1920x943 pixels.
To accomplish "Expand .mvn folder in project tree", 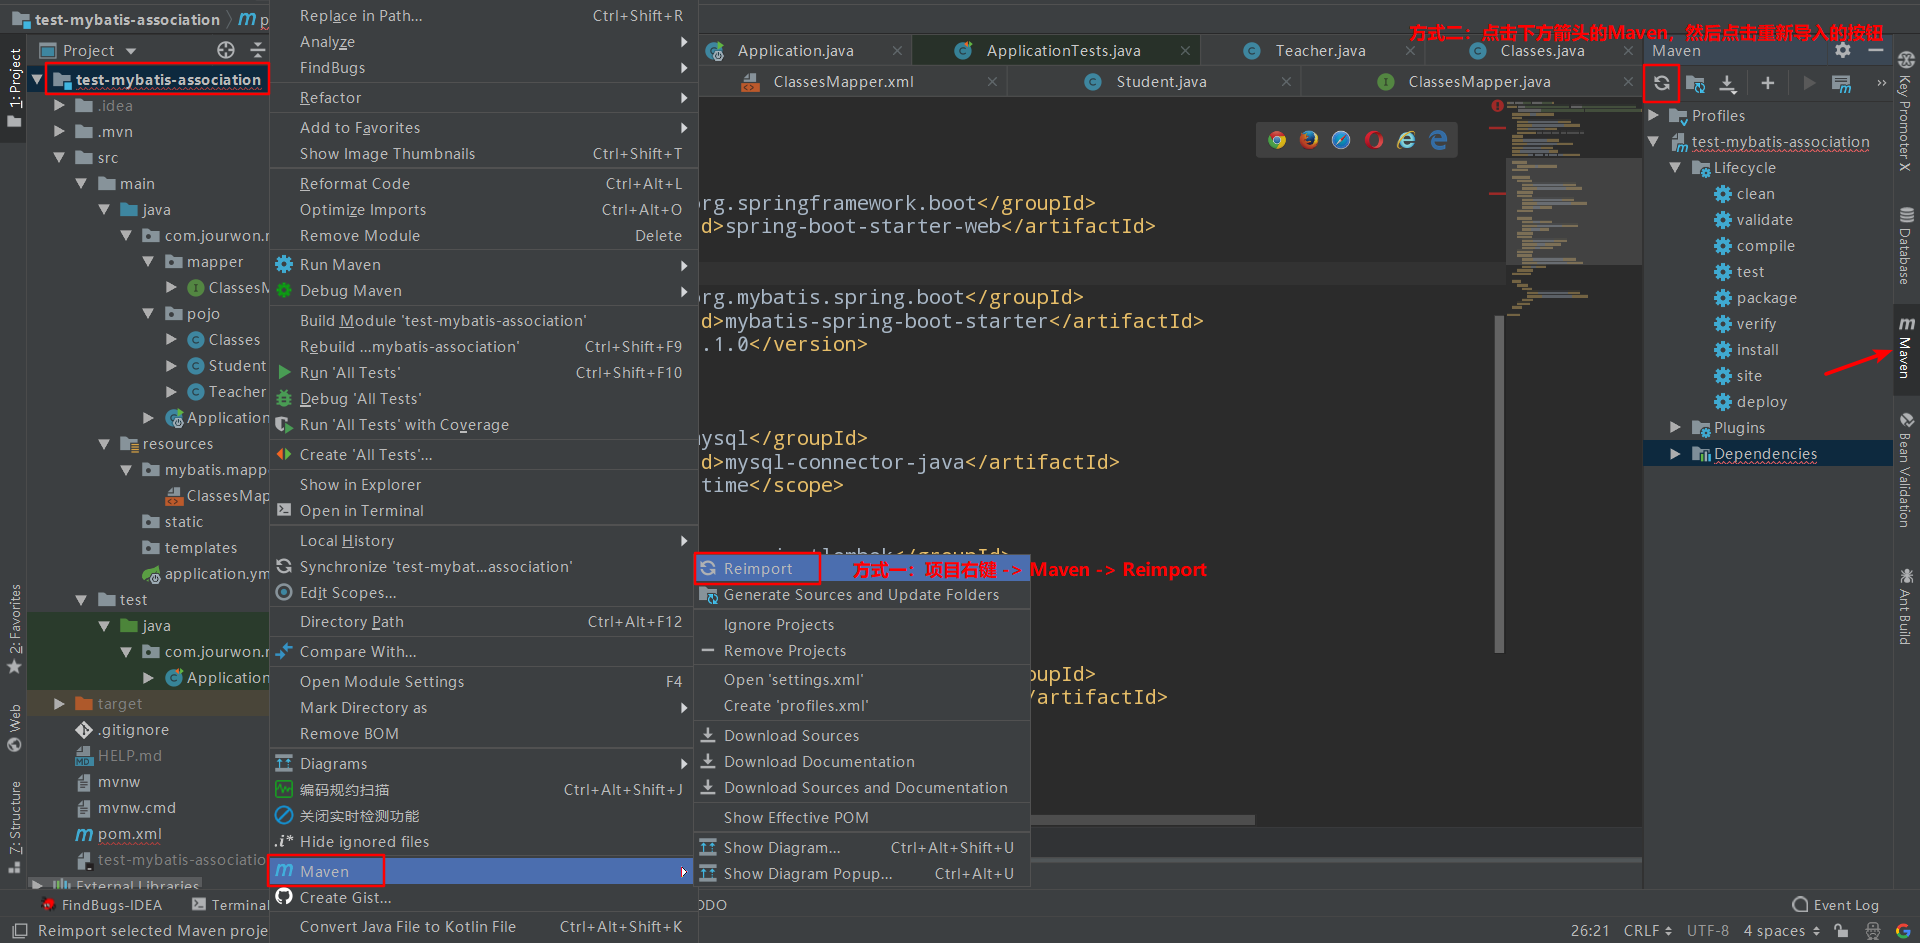I will (59, 132).
